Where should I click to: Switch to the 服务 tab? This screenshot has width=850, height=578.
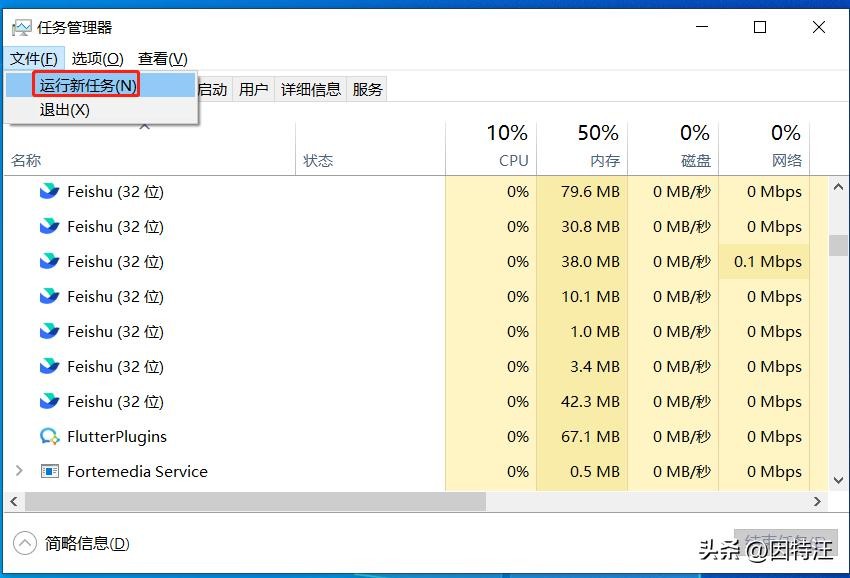pos(367,90)
